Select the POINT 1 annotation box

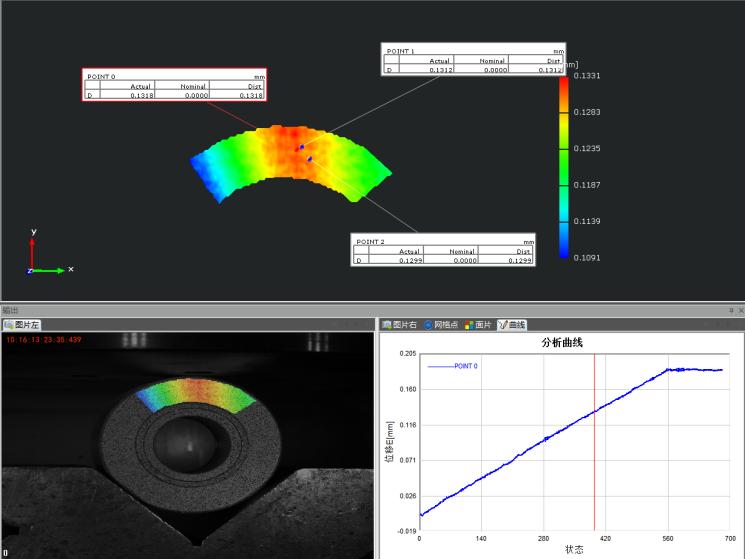point(473,59)
